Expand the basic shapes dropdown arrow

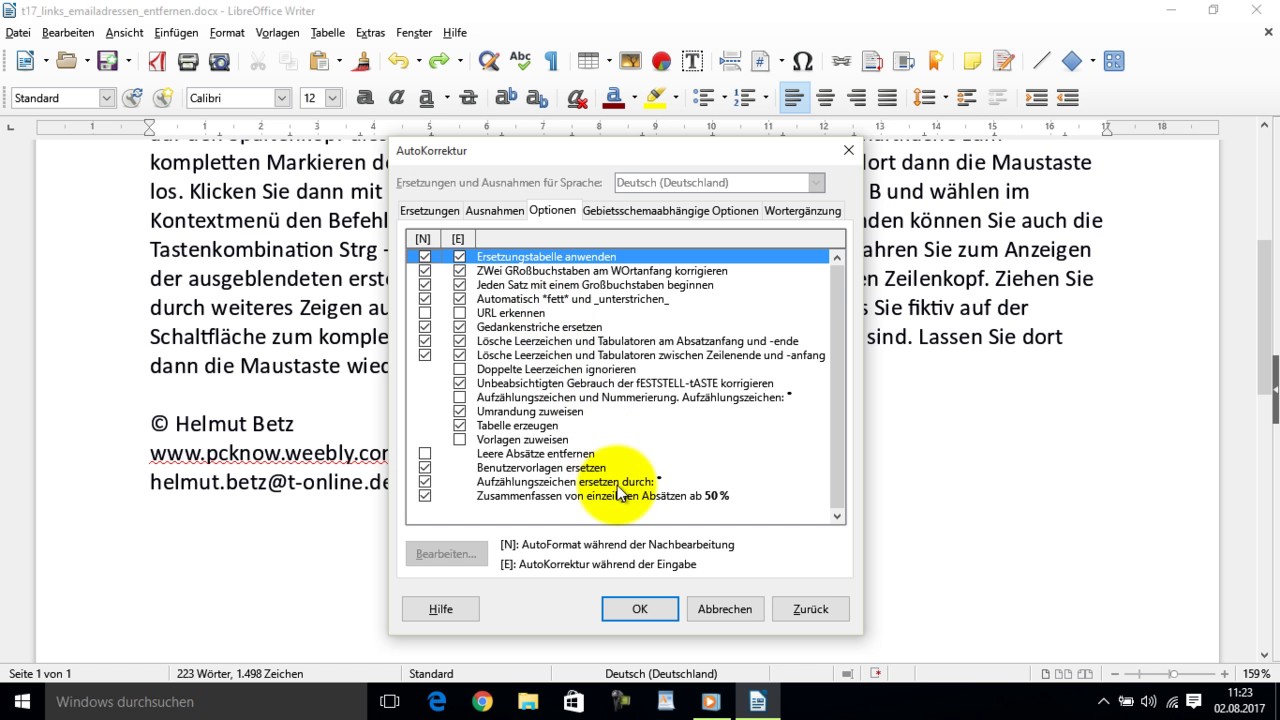(x=1093, y=61)
